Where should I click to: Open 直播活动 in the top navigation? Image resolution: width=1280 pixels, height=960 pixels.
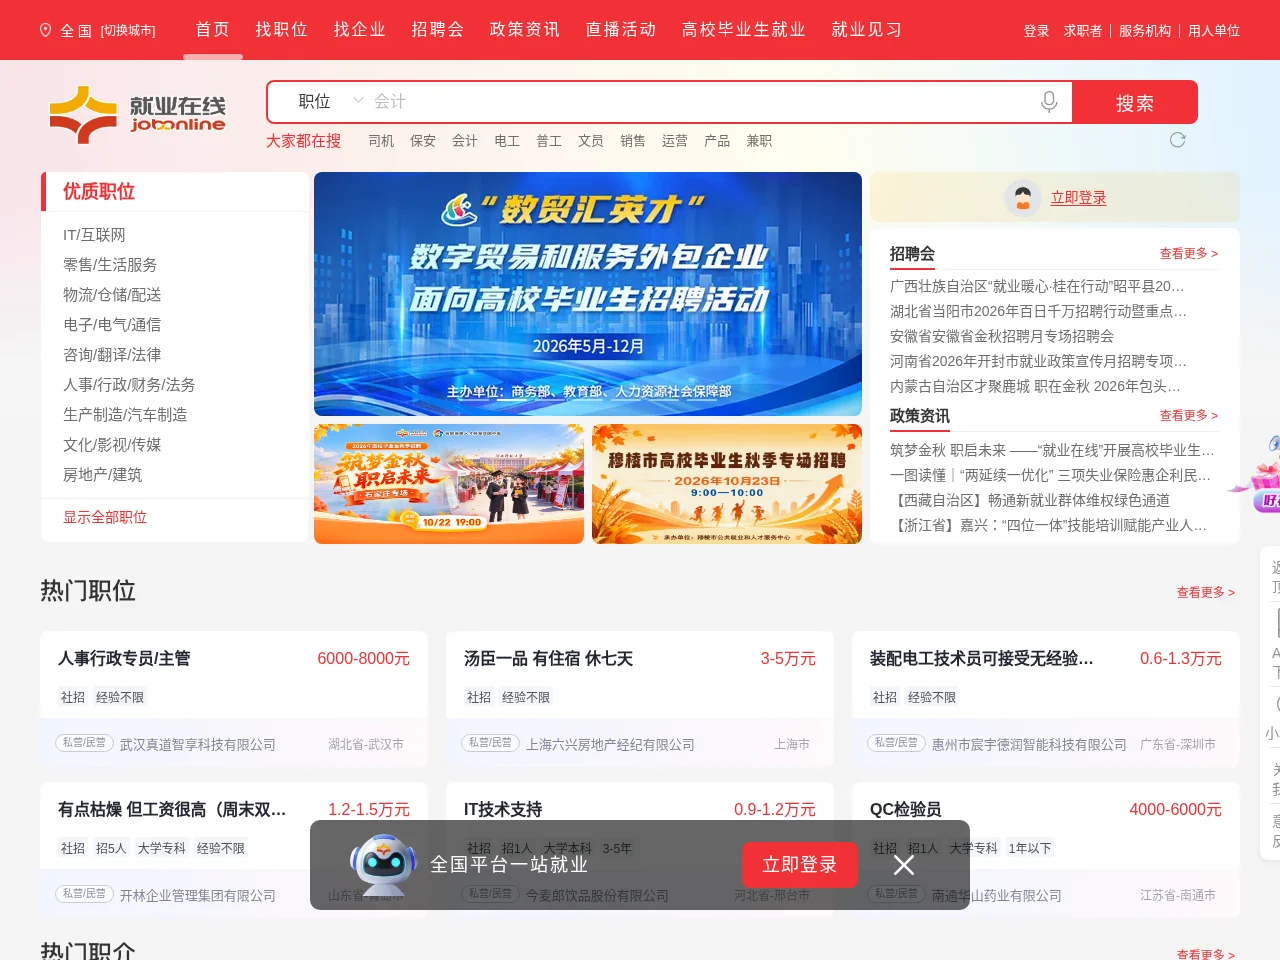(620, 30)
